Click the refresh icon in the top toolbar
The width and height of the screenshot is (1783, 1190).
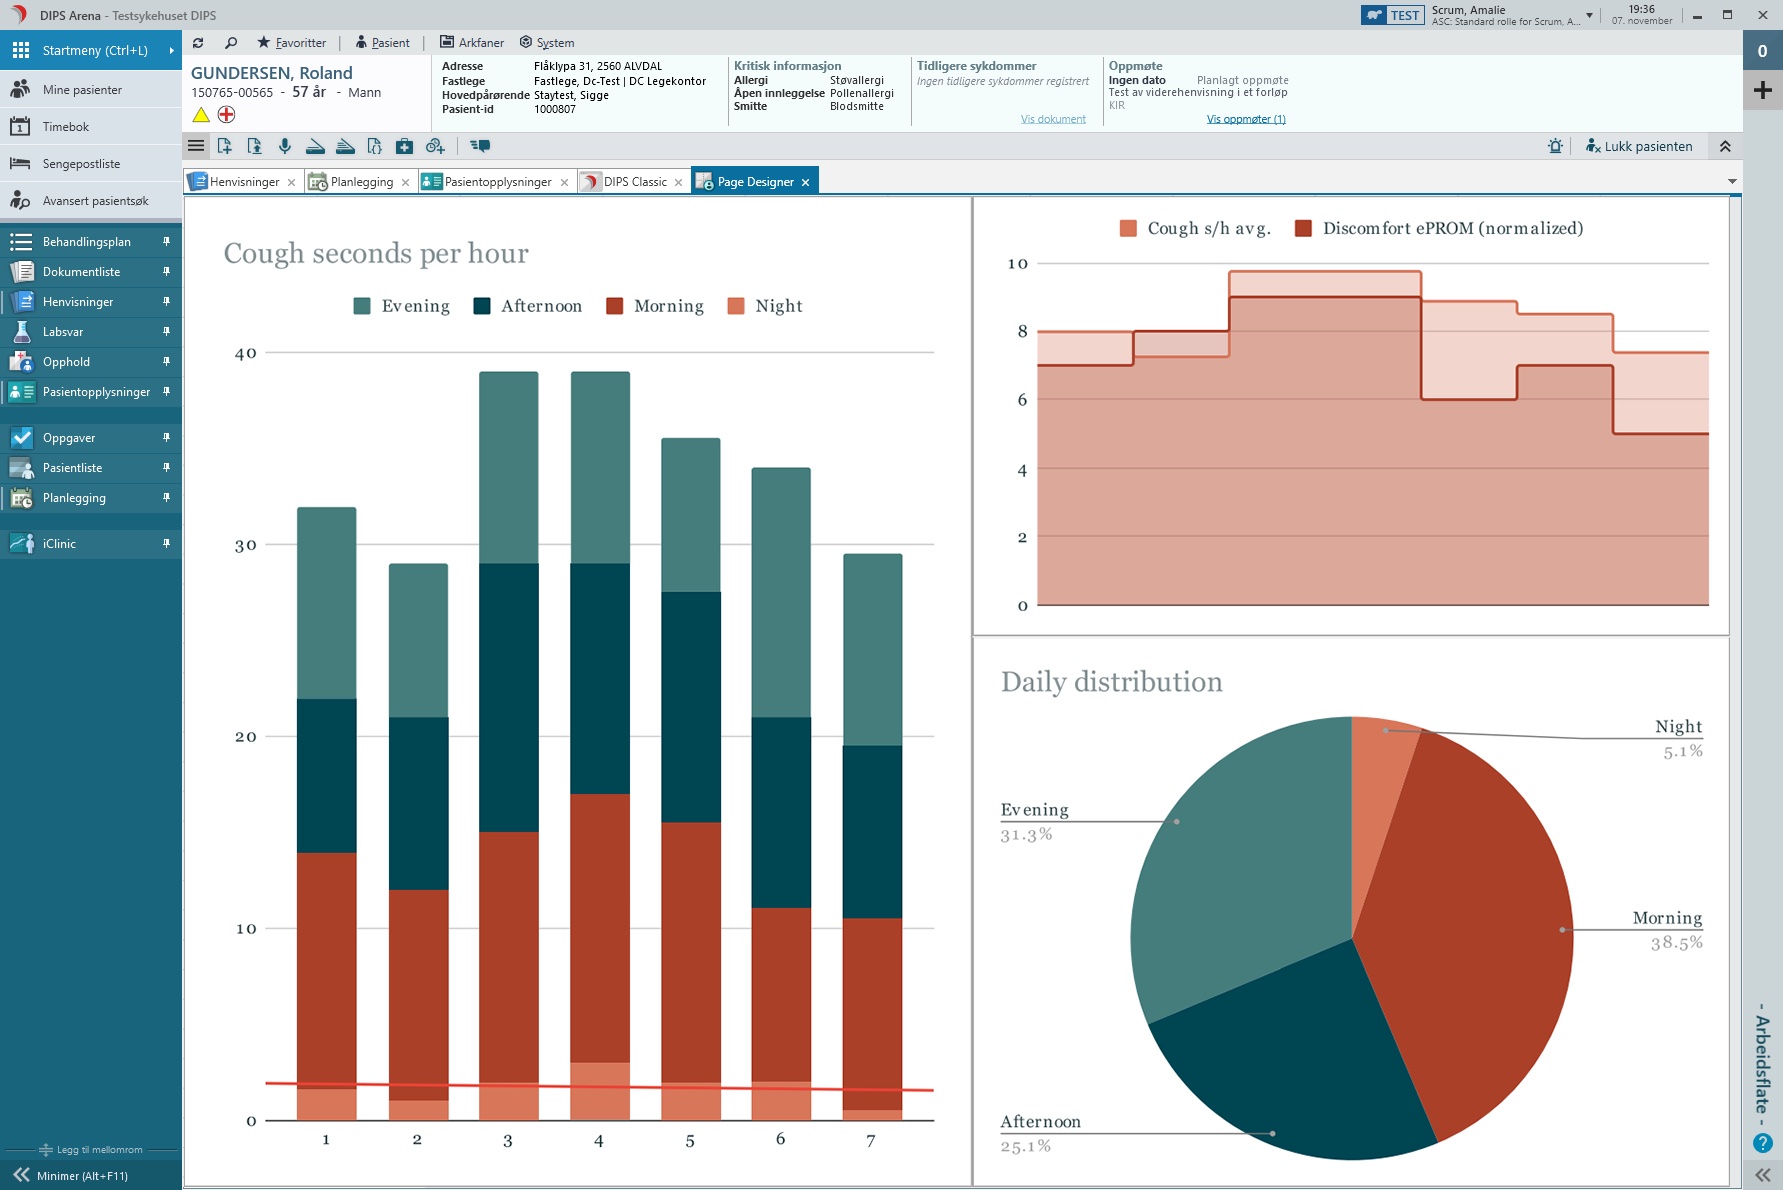[x=198, y=43]
